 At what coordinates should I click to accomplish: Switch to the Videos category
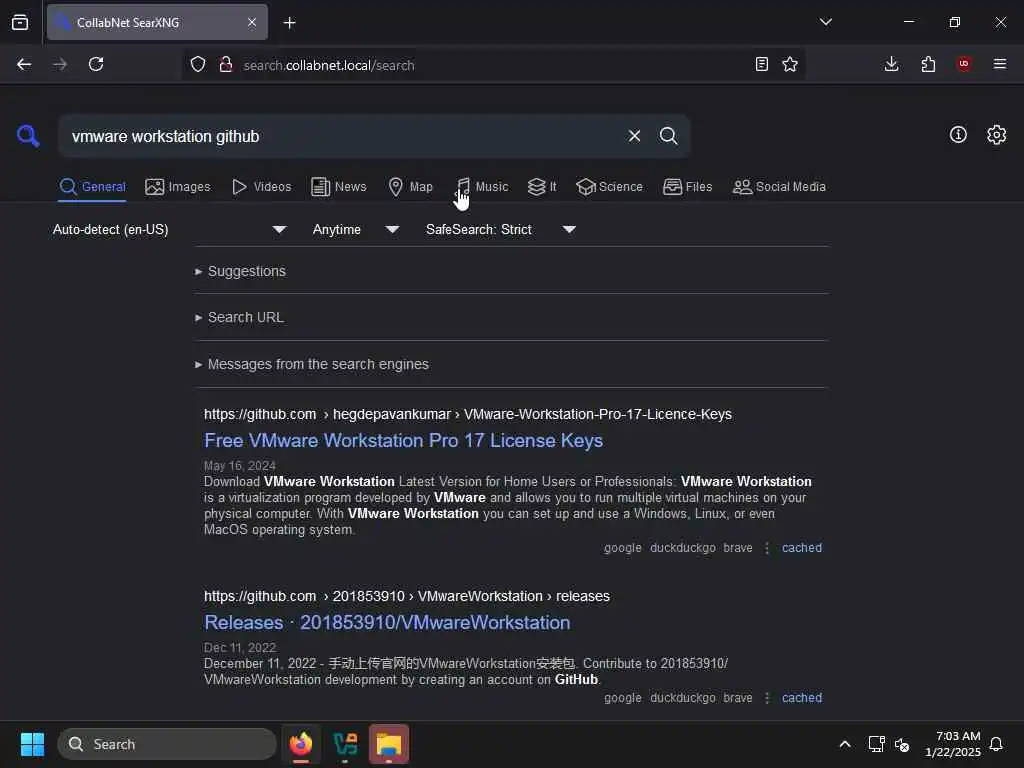[261, 187]
